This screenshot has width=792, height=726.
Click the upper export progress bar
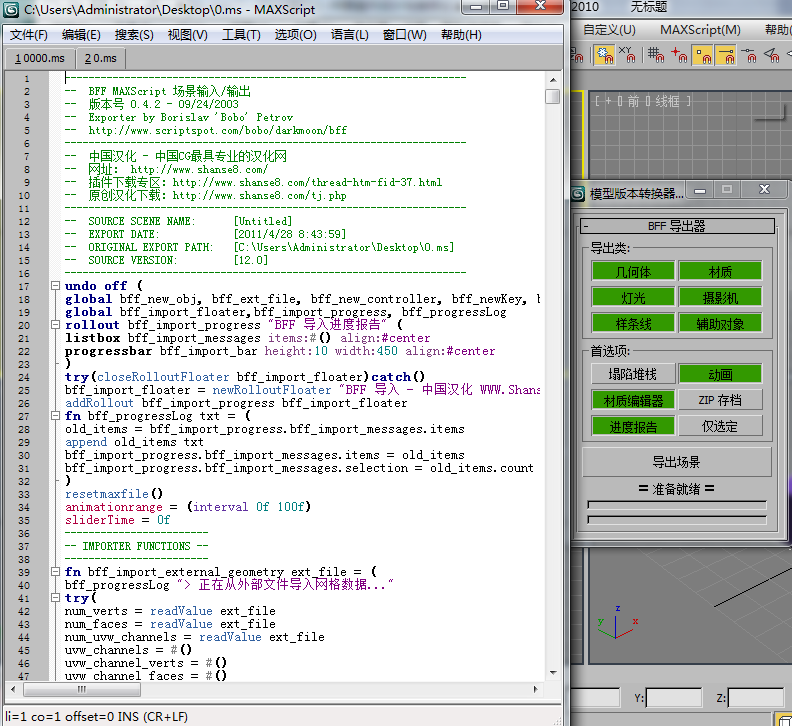pyautogui.click(x=676, y=505)
